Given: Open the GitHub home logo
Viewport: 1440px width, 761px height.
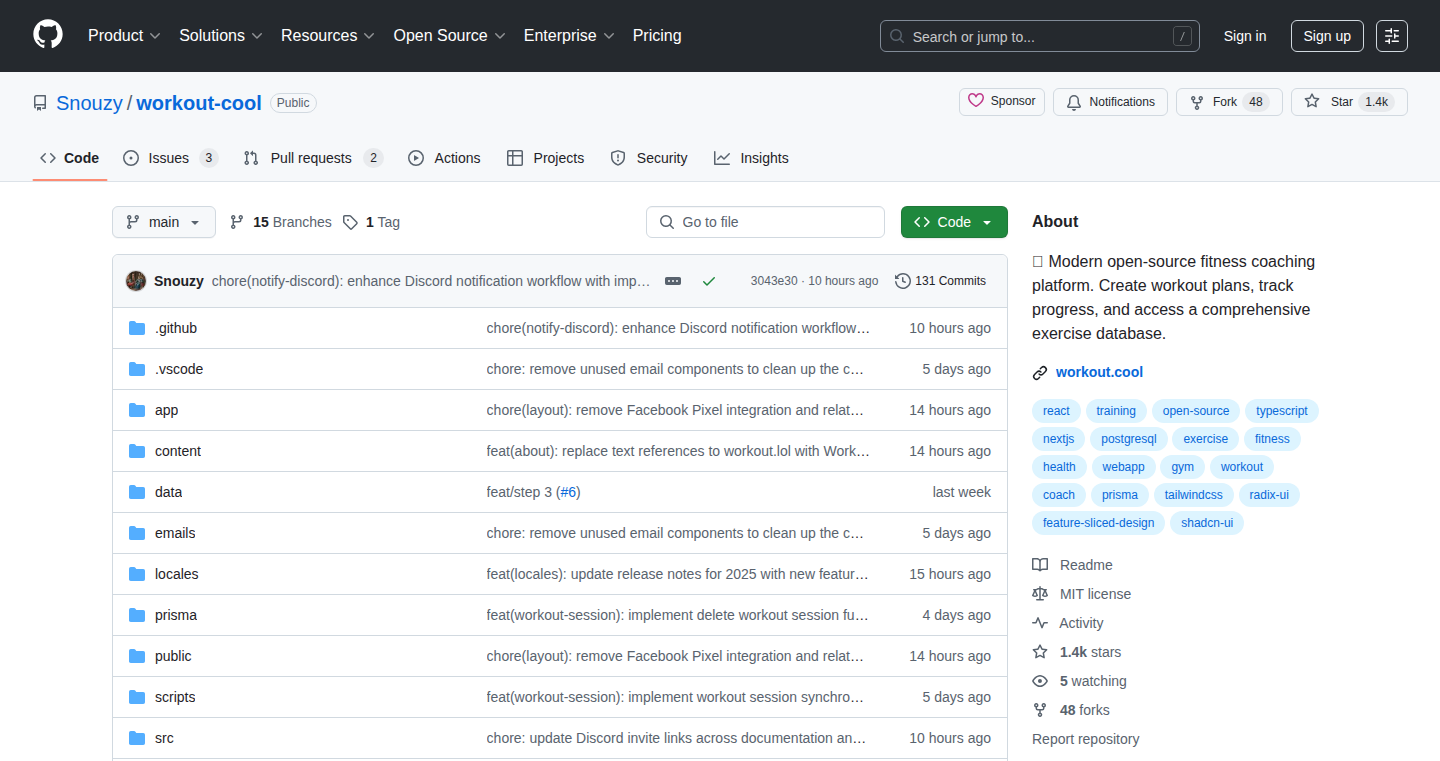Looking at the screenshot, I should point(48,35).
